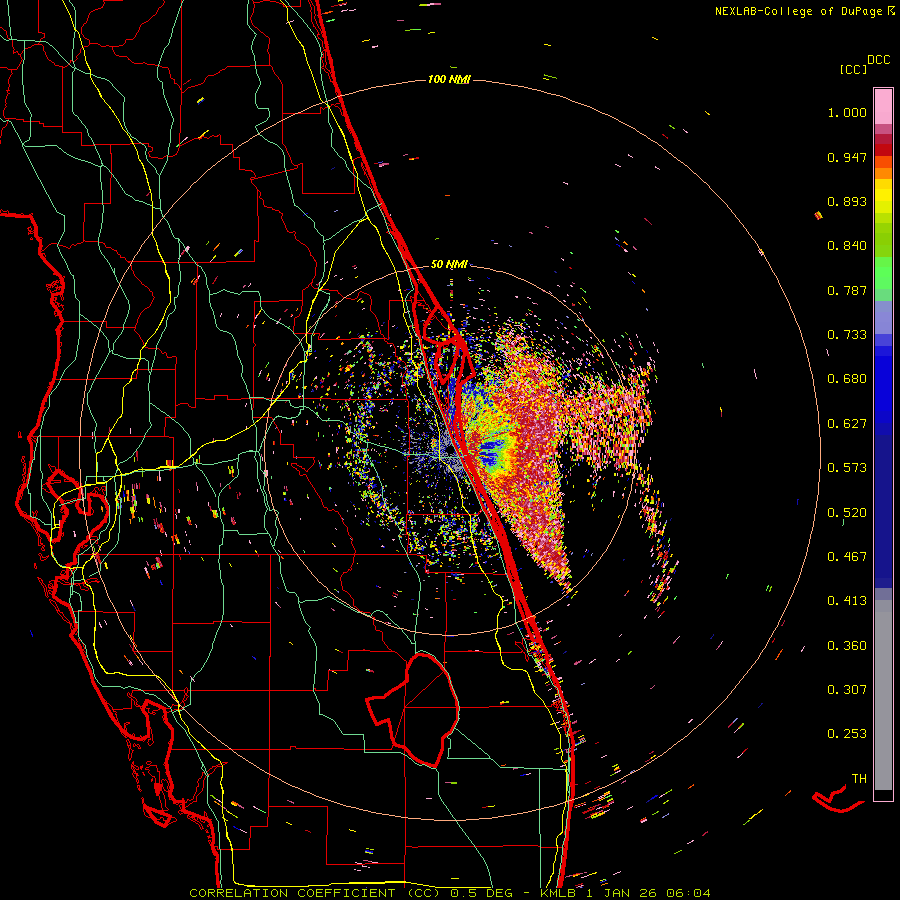This screenshot has width=900, height=900.
Task: Click the 0.573 value on the color scale
Action: (847, 468)
